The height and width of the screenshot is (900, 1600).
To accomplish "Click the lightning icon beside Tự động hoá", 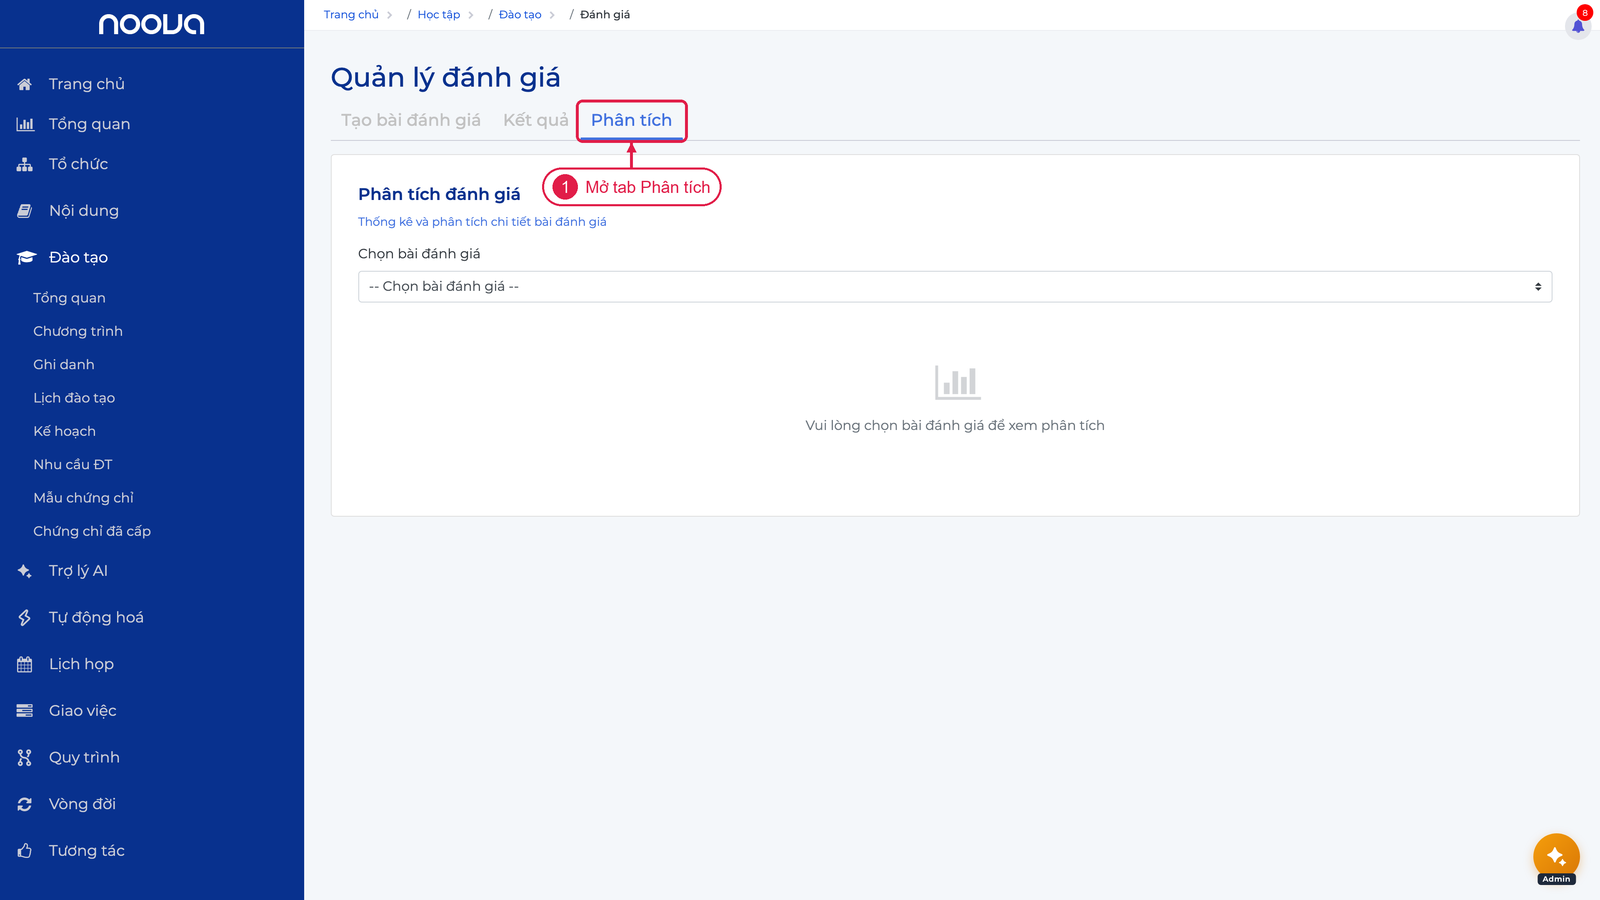I will coord(25,618).
